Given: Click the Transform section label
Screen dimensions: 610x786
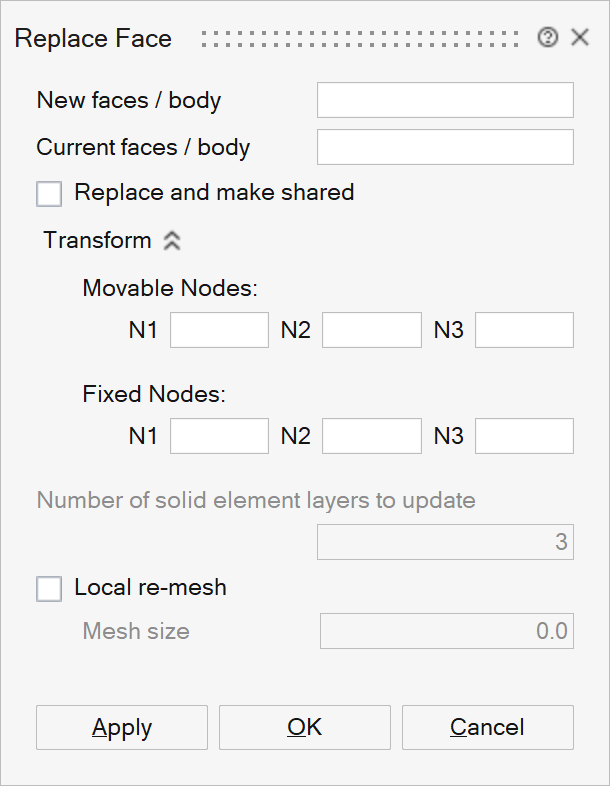Looking at the screenshot, I should coord(97,241).
